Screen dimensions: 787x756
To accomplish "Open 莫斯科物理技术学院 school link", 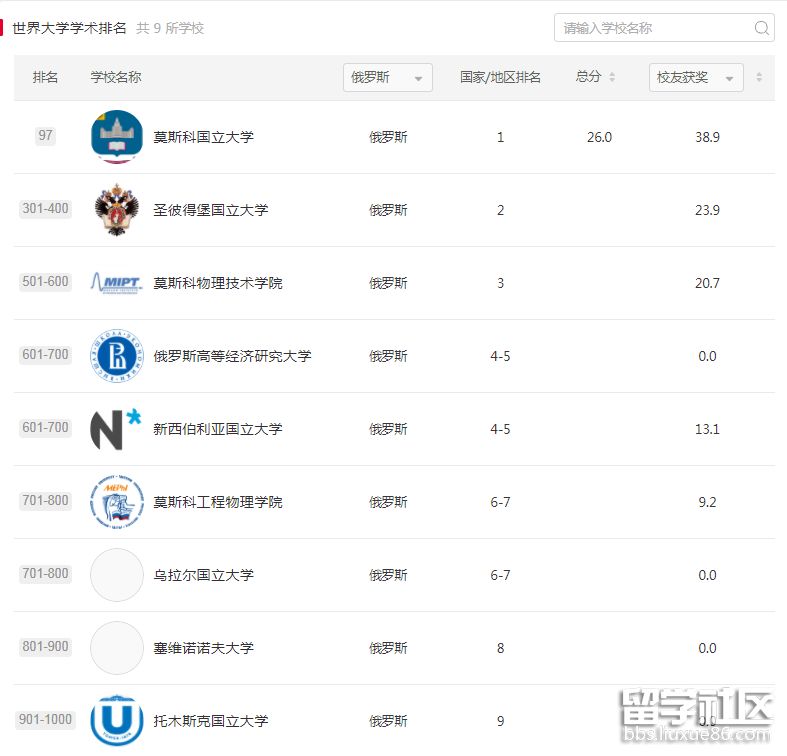I will tap(218, 283).
